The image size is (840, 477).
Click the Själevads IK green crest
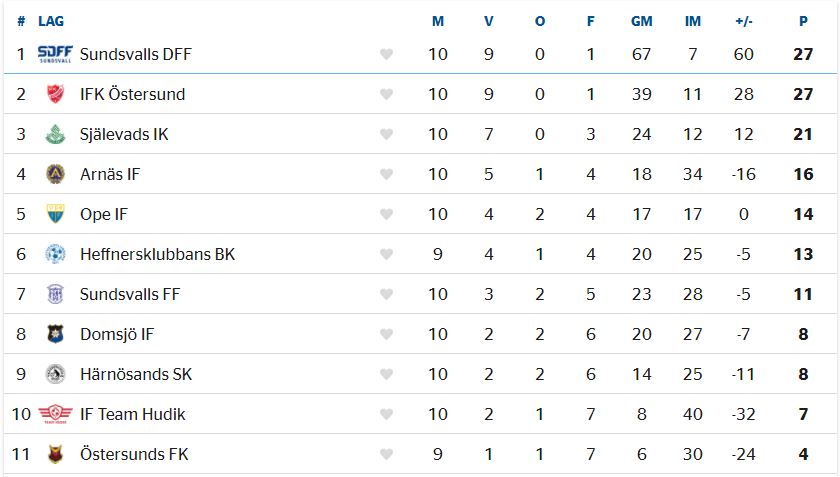pyautogui.click(x=55, y=134)
